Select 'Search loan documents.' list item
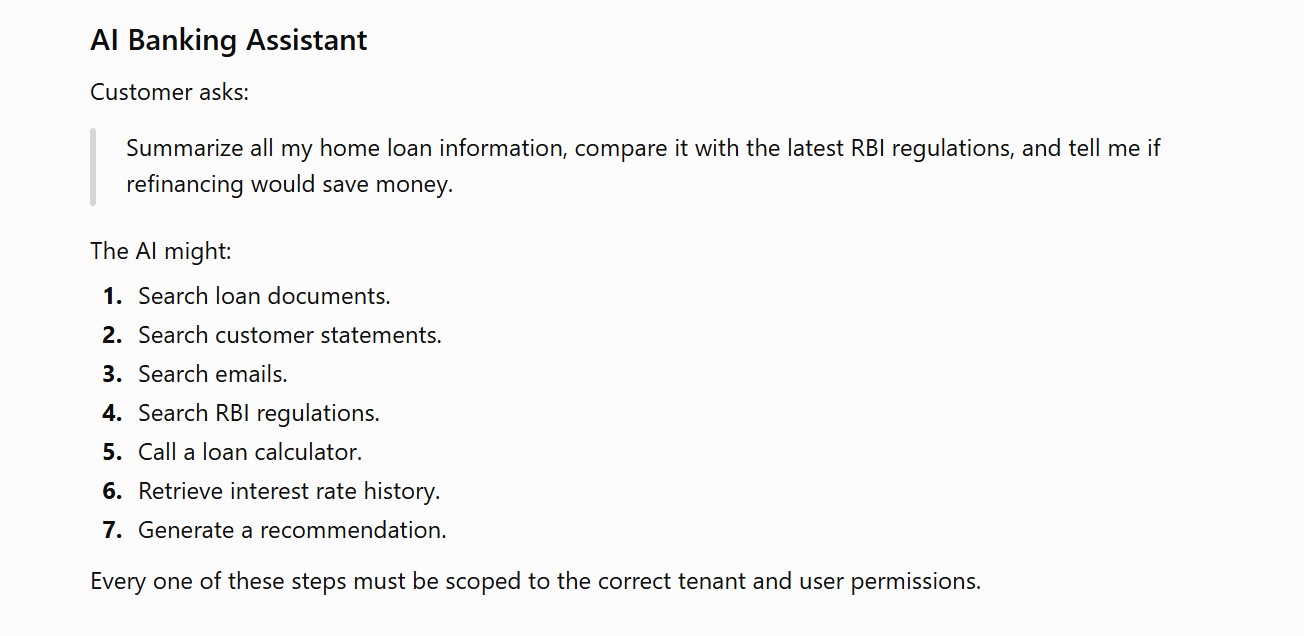1304x636 pixels. [x=264, y=296]
